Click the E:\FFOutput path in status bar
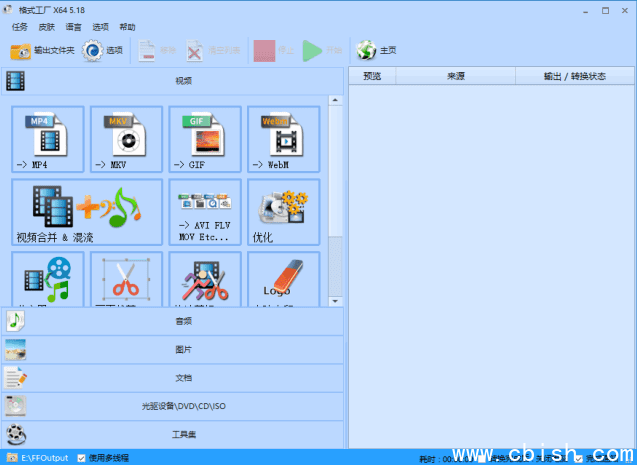Image resolution: width=637 pixels, height=465 pixels. coord(45,458)
